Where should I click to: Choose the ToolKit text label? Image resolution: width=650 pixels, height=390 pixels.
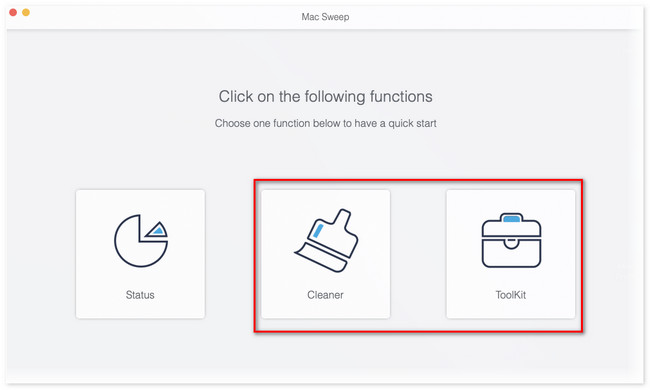point(511,295)
